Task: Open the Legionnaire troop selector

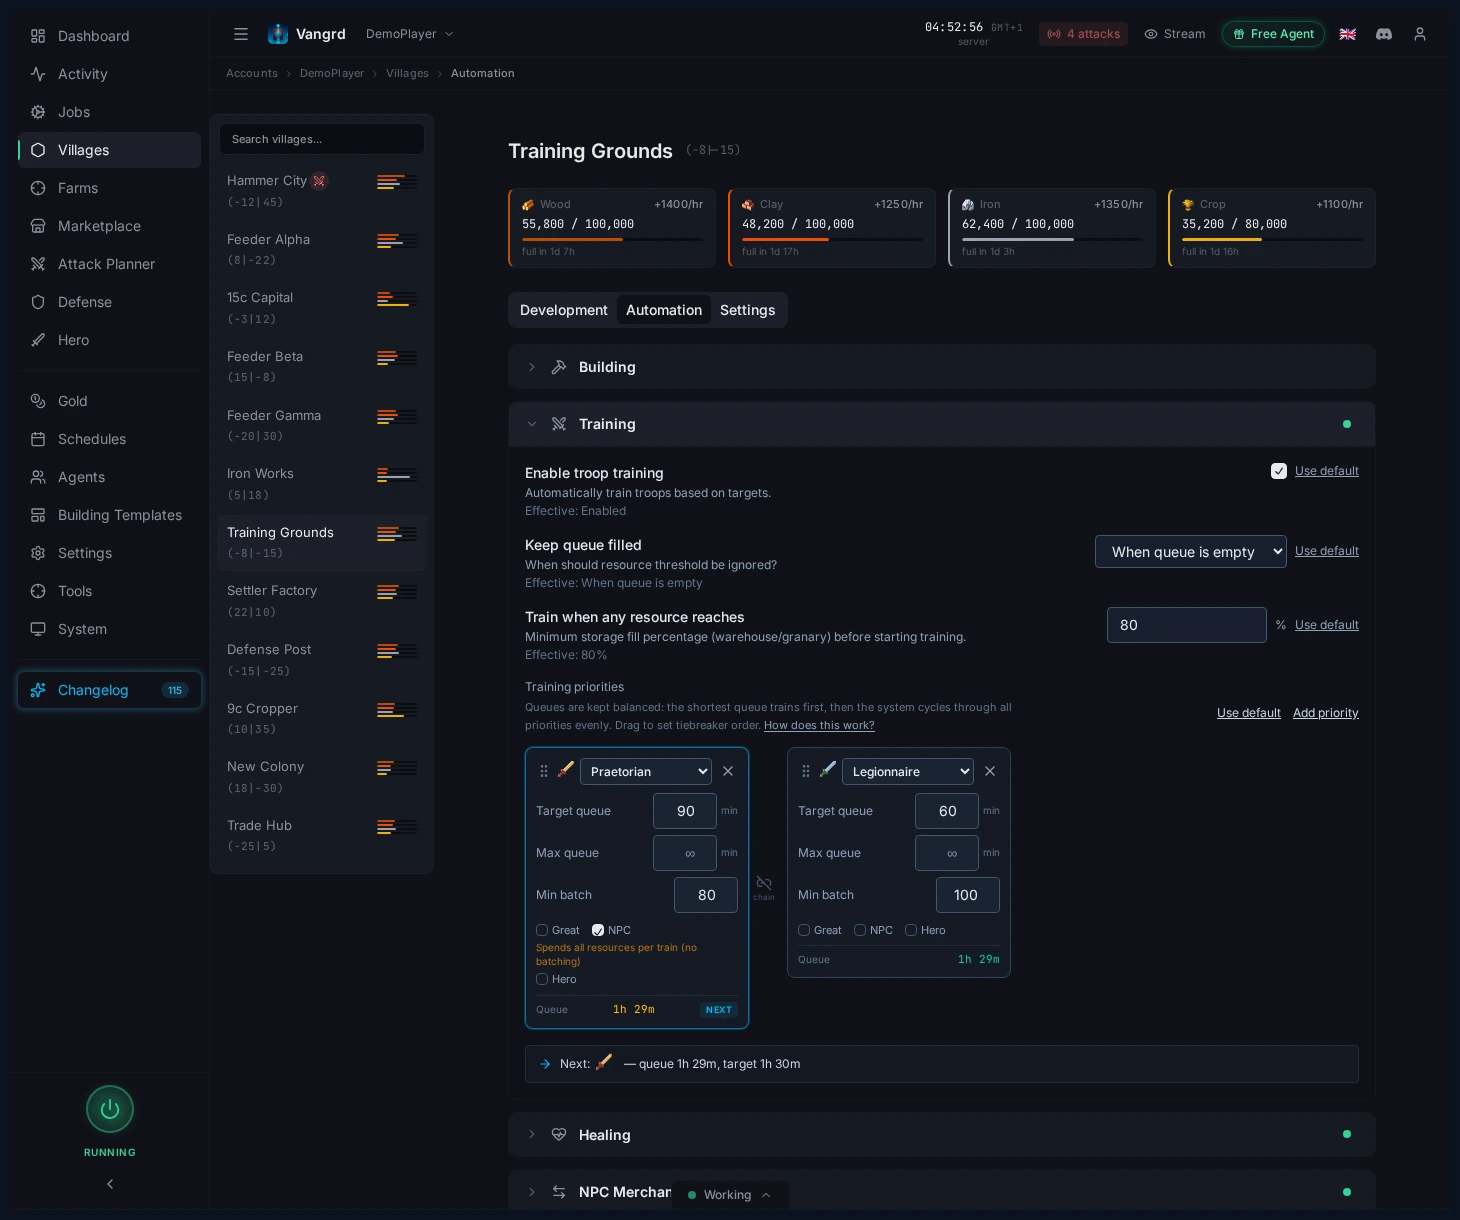Action: (x=907, y=771)
